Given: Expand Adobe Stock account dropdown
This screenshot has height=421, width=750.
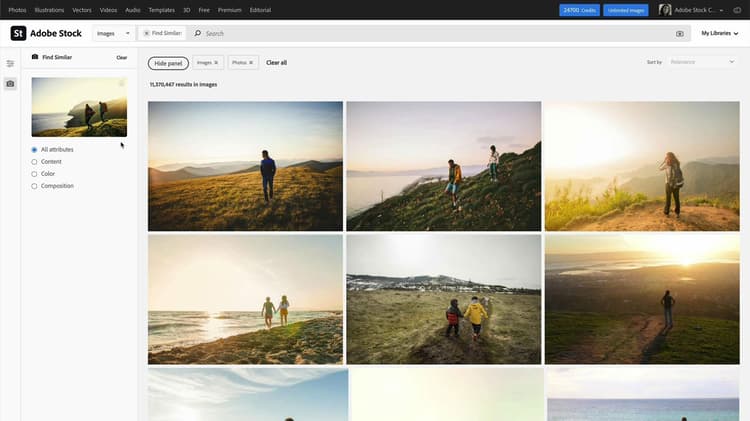Looking at the screenshot, I should pos(699,10).
